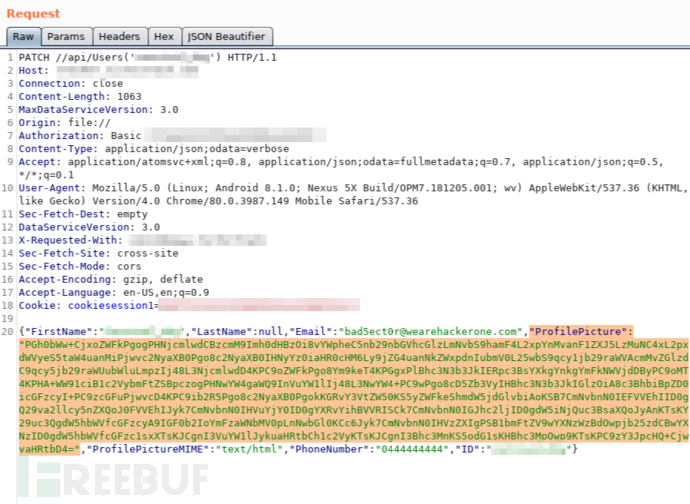Click the base64 payload starting PGh0bWw+
Viewport: 690px width, 504px height.
point(353,397)
